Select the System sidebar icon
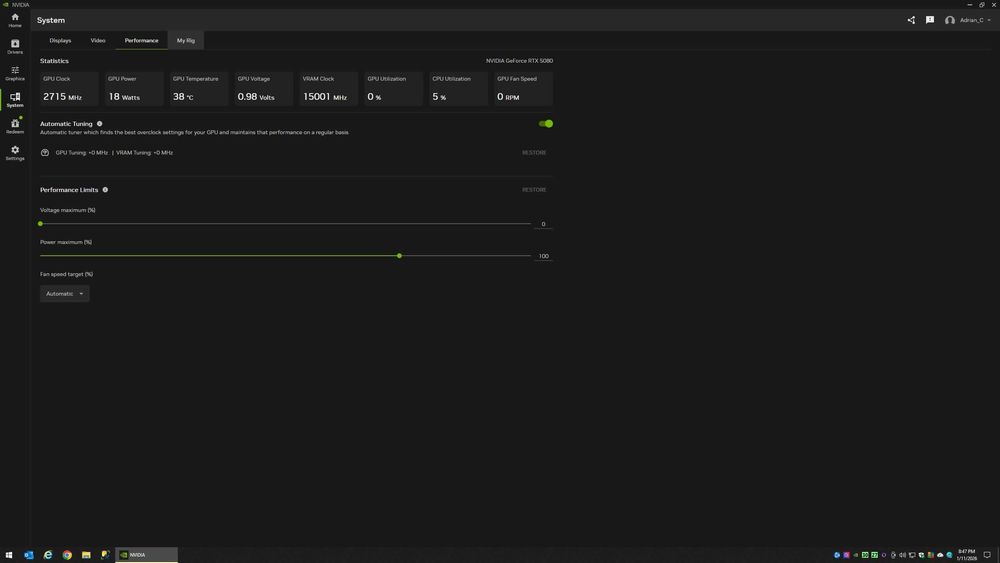This screenshot has height=563, width=1000. pyautogui.click(x=15, y=99)
